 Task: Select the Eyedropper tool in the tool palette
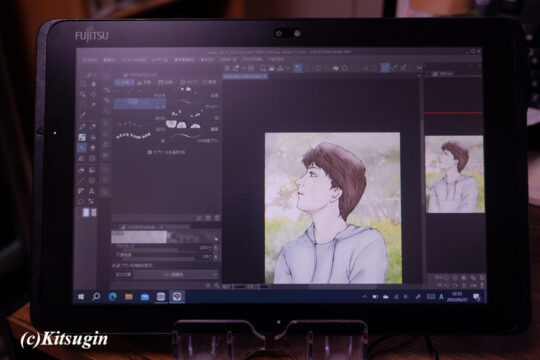click(83, 116)
